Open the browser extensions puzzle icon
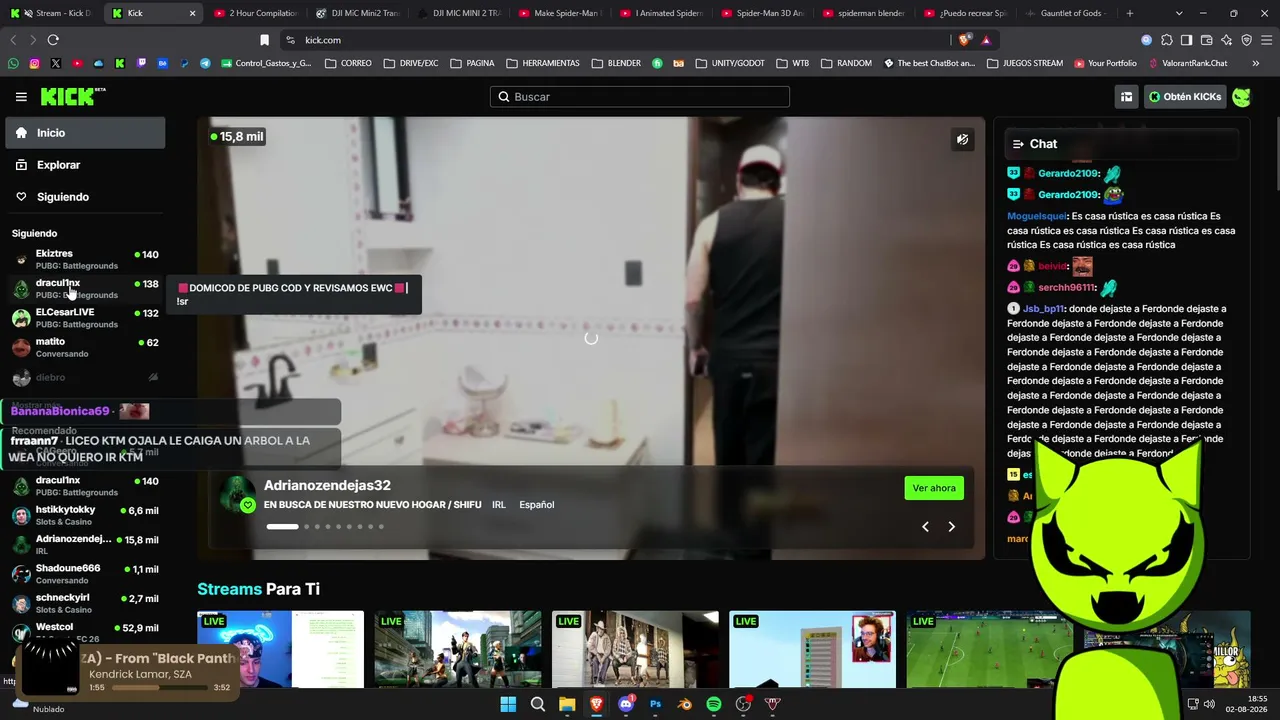1280x720 pixels. coord(1166,40)
